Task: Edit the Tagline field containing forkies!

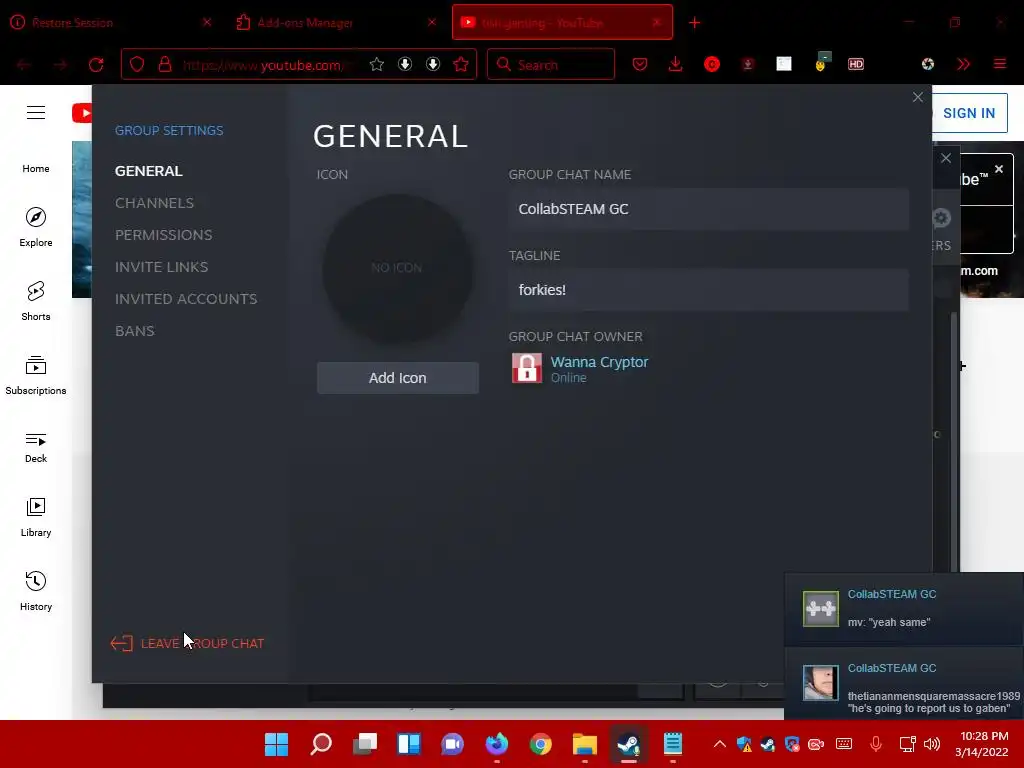Action: point(709,290)
